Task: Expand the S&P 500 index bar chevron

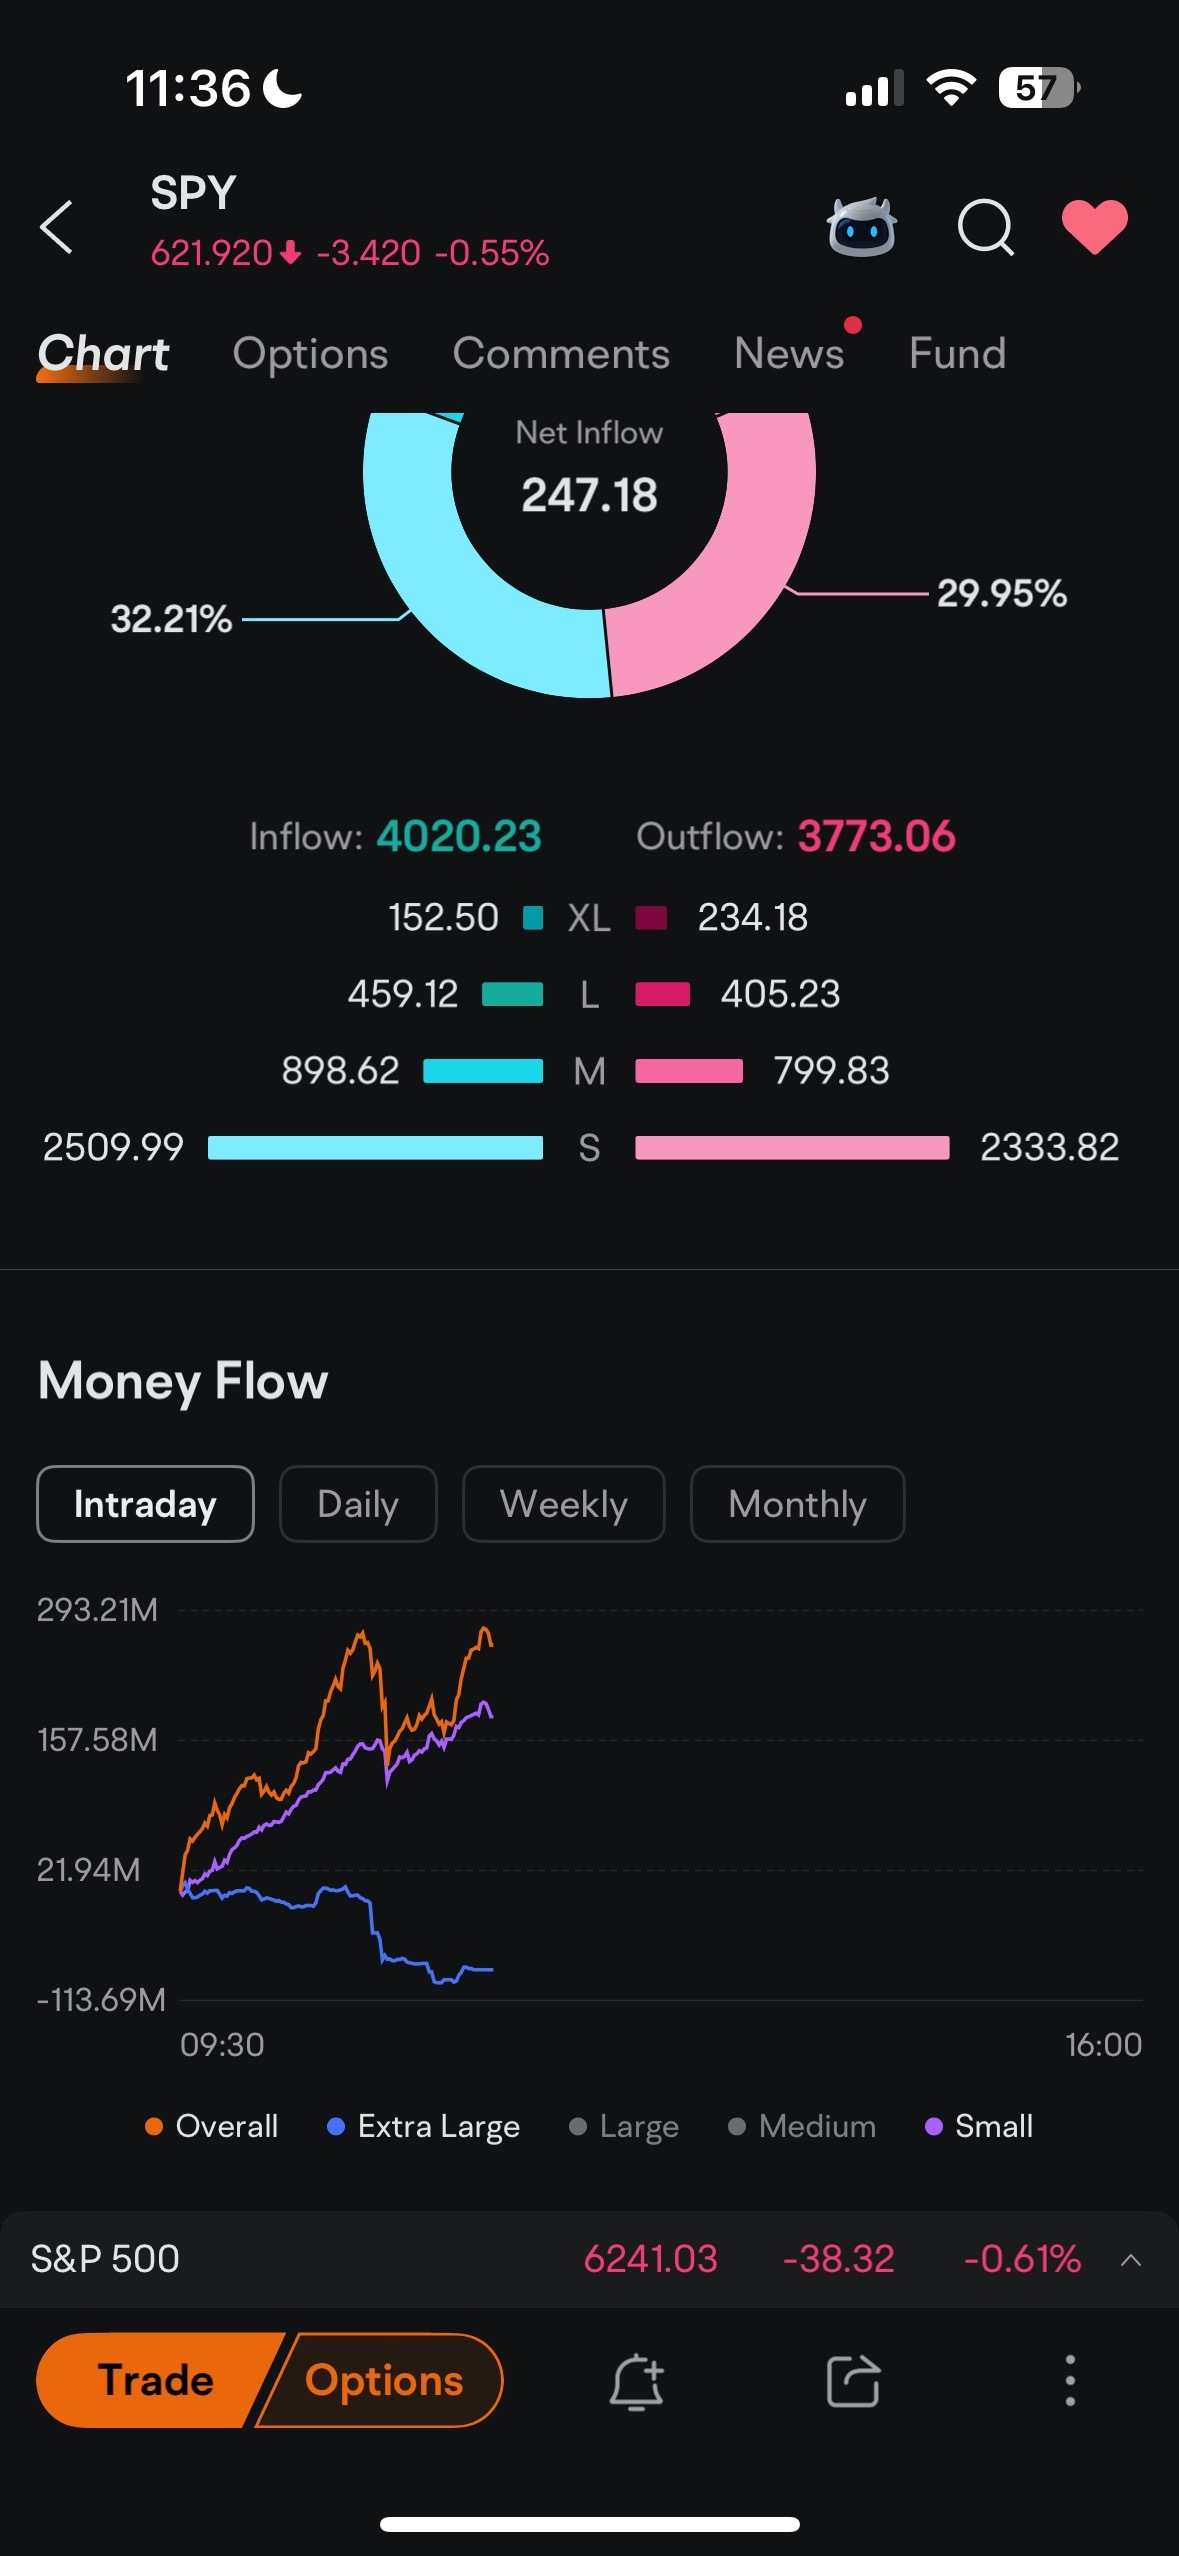Action: [1131, 2259]
